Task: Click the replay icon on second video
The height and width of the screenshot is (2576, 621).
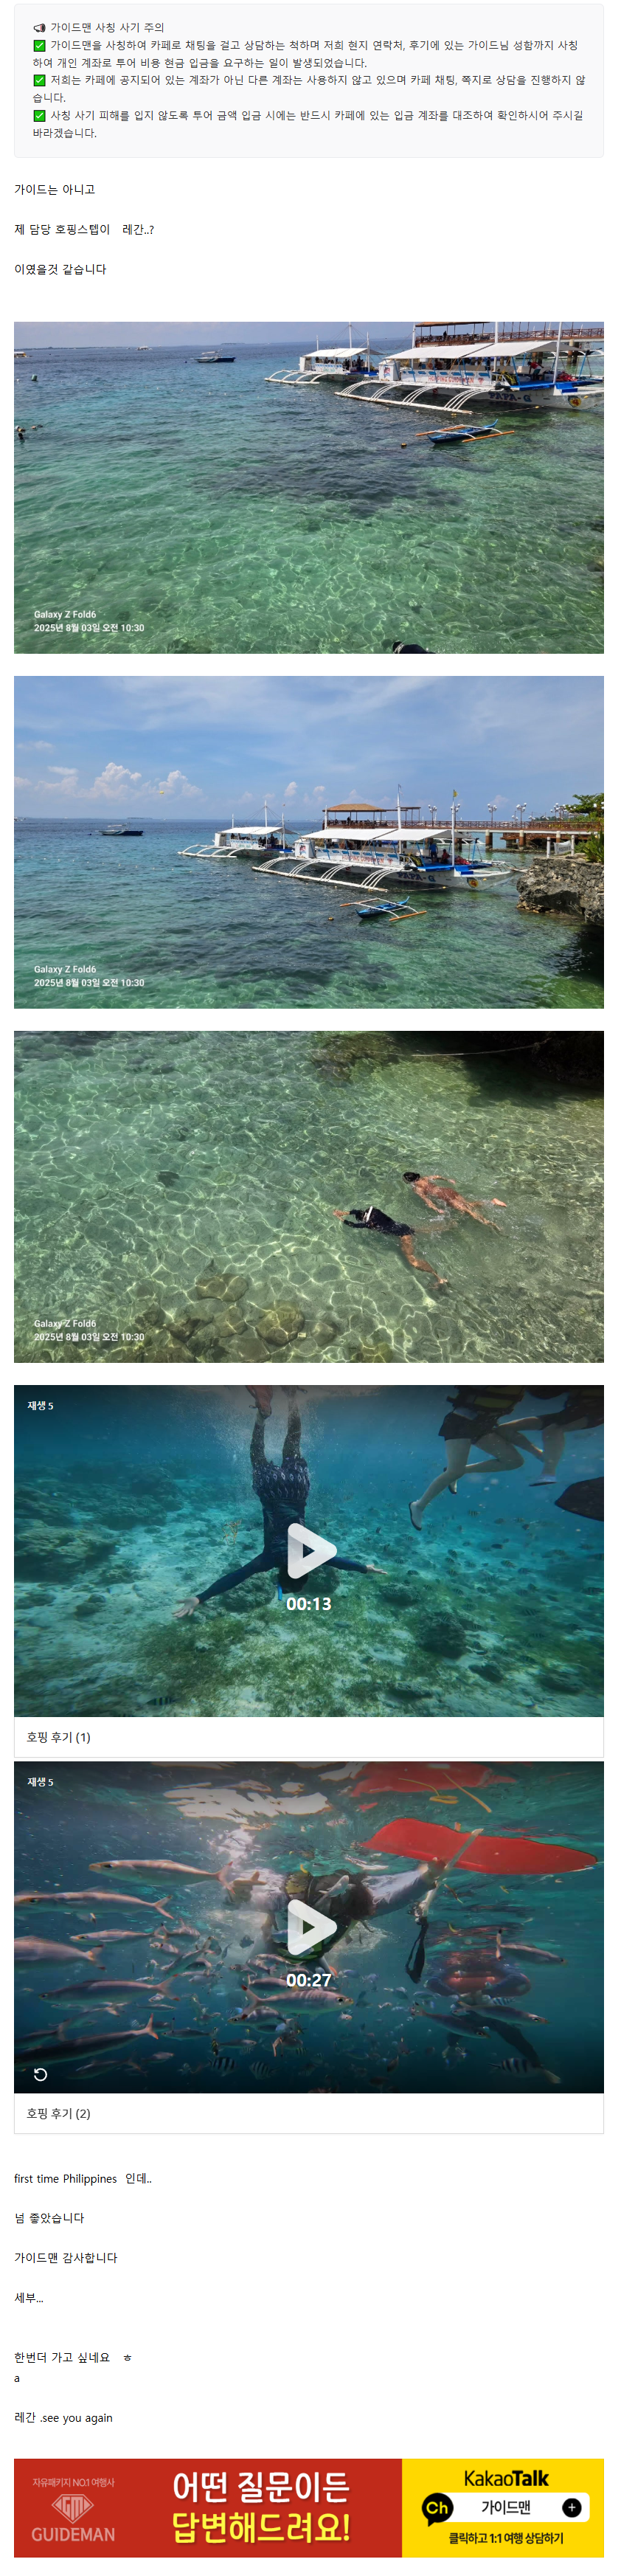Action: (40, 2075)
